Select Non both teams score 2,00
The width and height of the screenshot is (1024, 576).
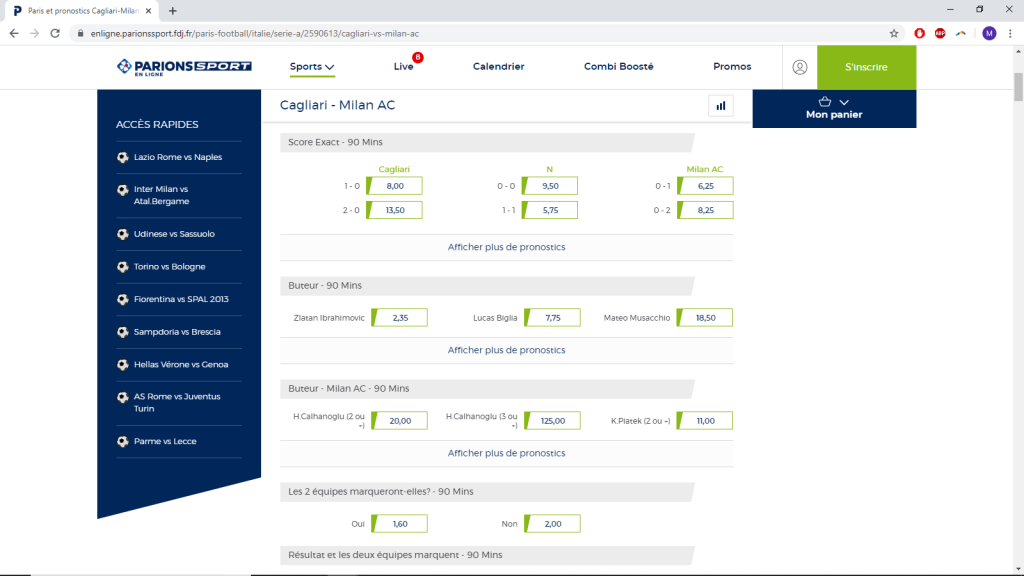552,524
